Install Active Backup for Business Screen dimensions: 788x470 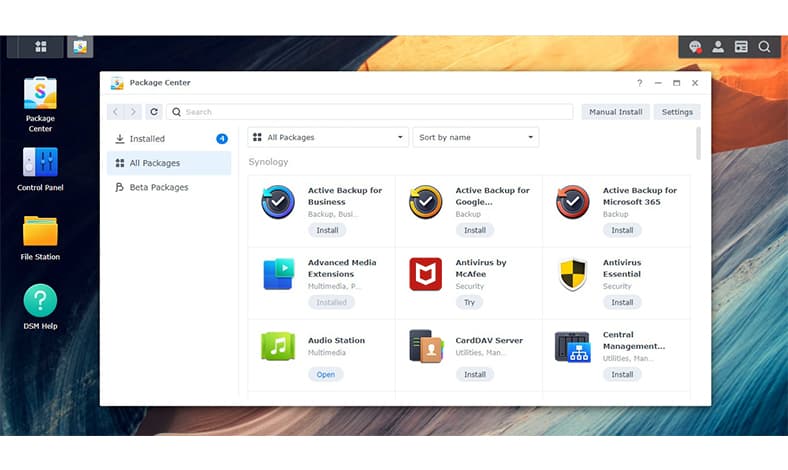pos(327,230)
